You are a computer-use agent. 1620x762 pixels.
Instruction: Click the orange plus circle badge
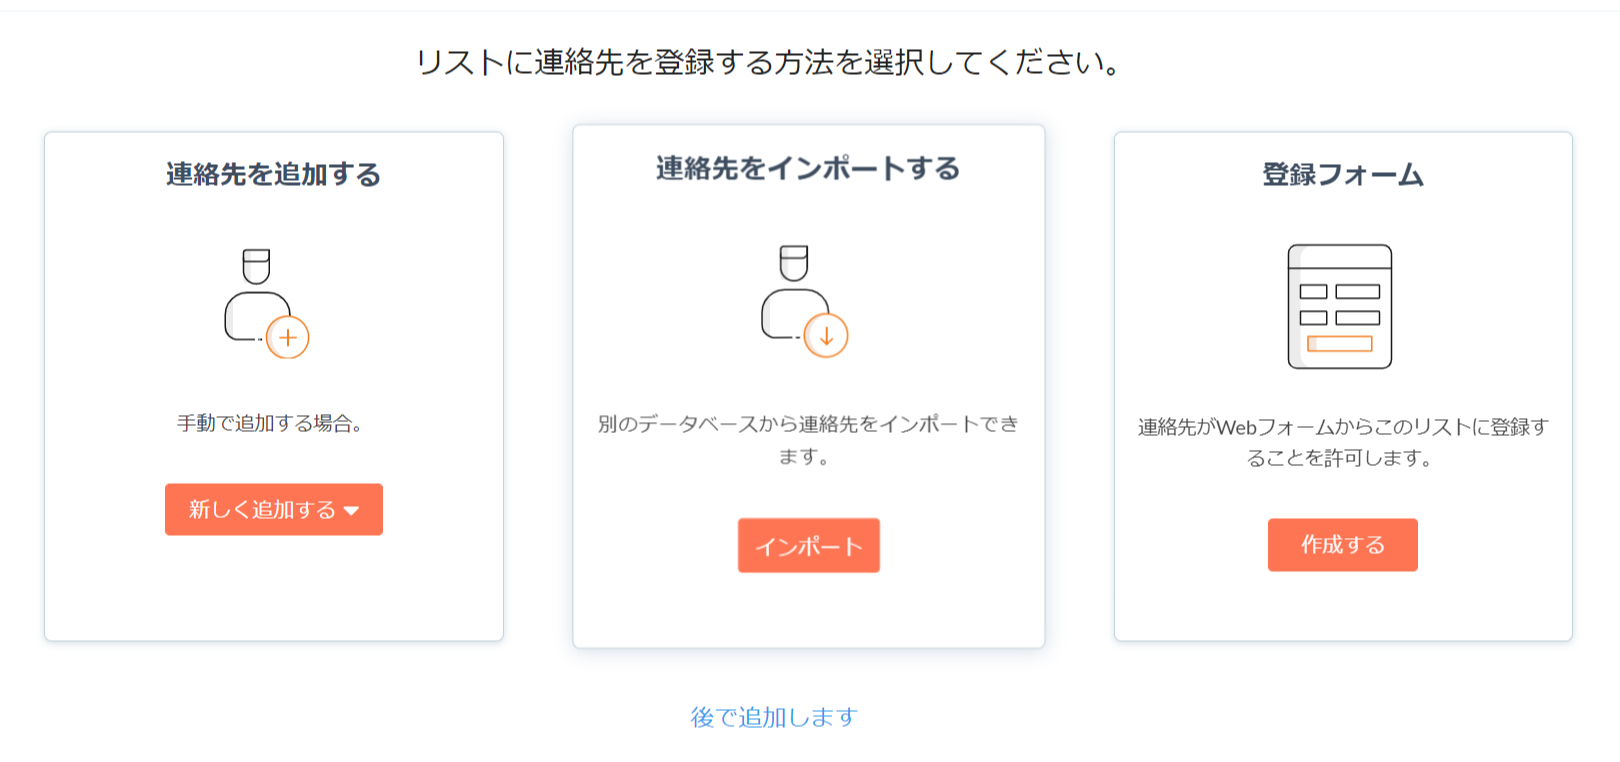[x=288, y=338]
